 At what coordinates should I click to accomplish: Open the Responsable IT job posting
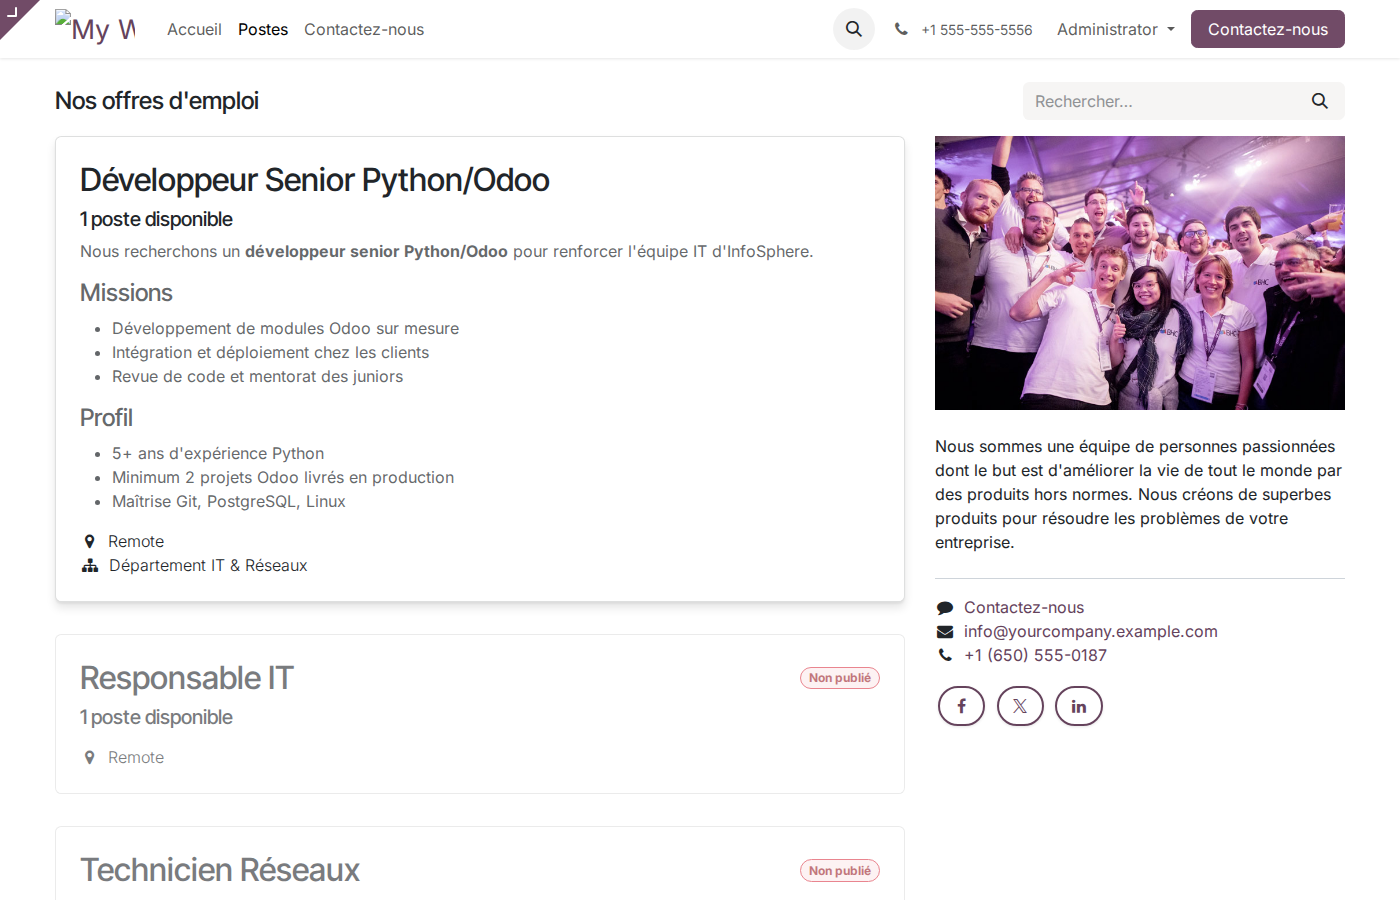click(x=186, y=678)
